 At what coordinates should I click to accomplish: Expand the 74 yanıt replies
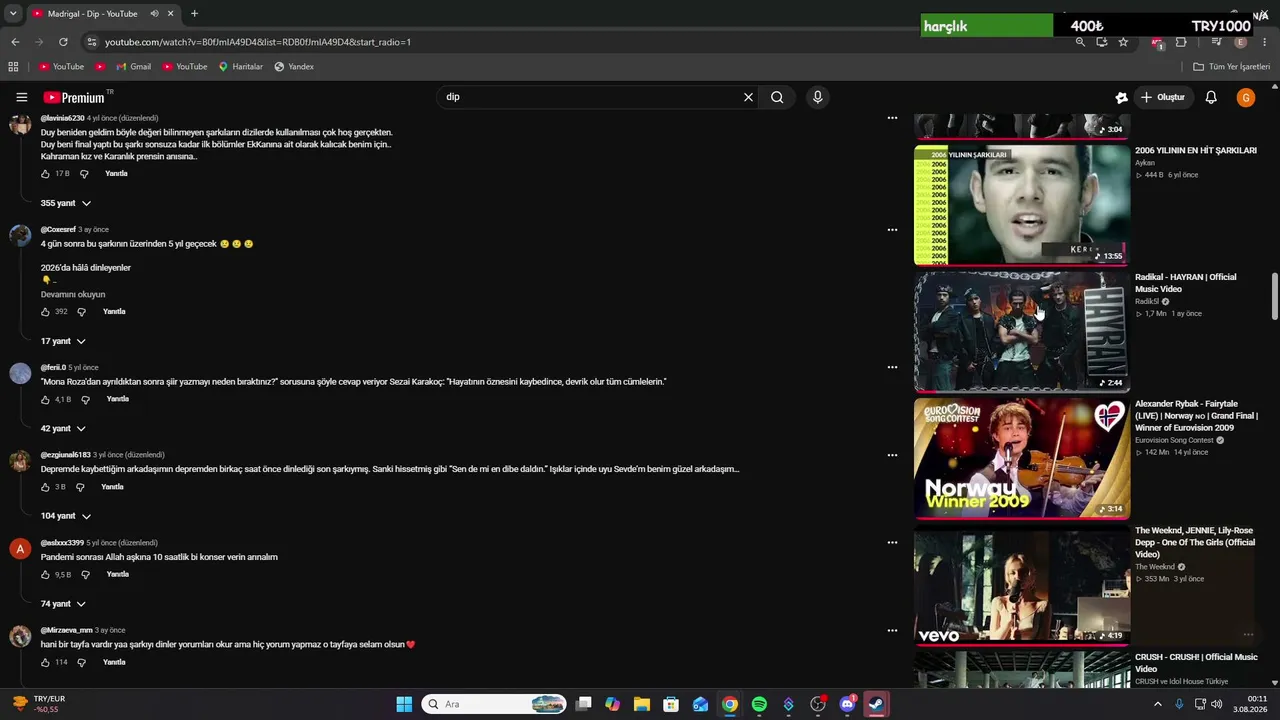(64, 604)
